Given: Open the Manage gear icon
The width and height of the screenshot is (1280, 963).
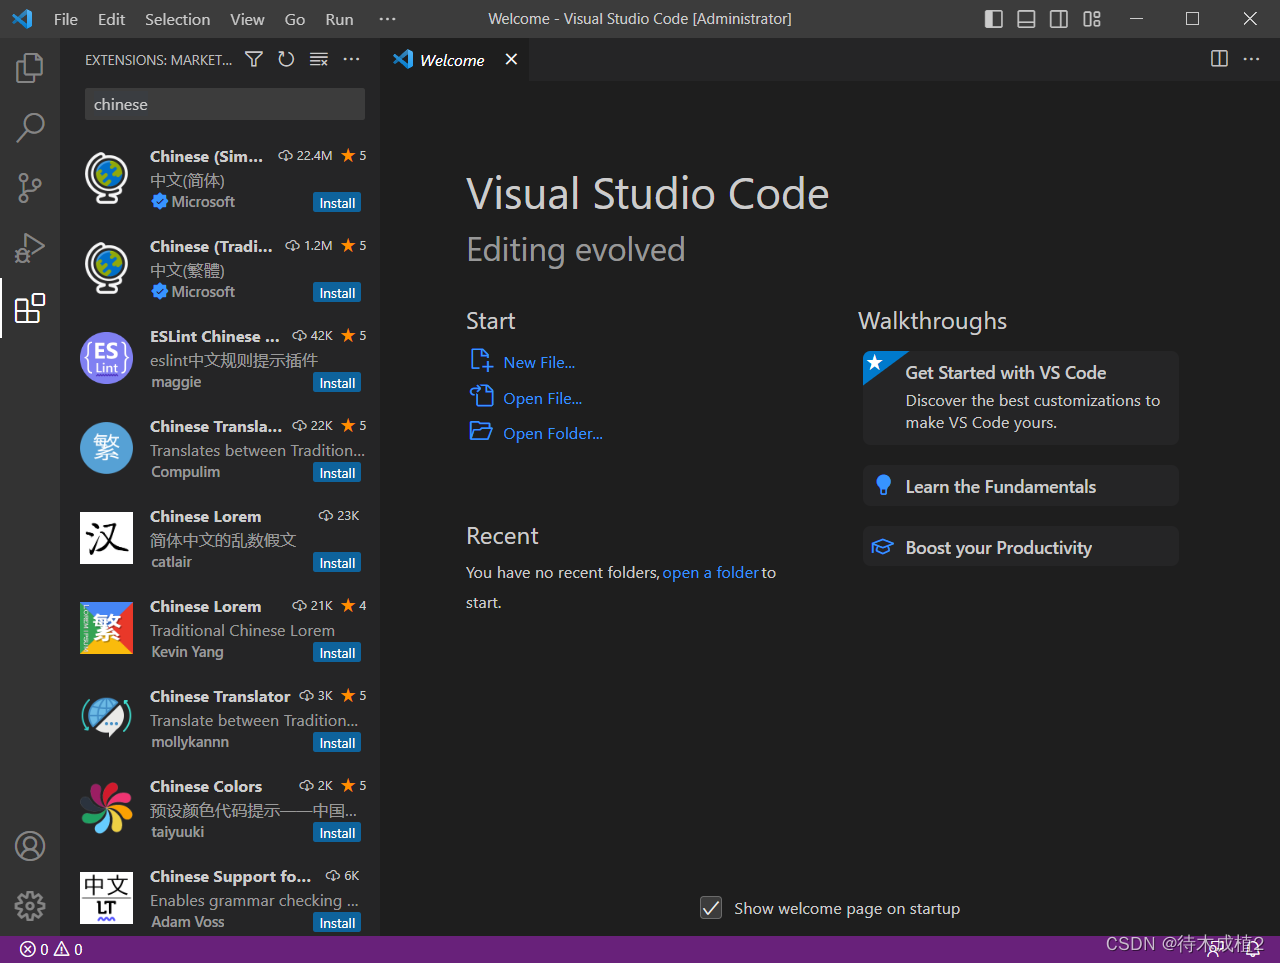Looking at the screenshot, I should tap(30, 906).
